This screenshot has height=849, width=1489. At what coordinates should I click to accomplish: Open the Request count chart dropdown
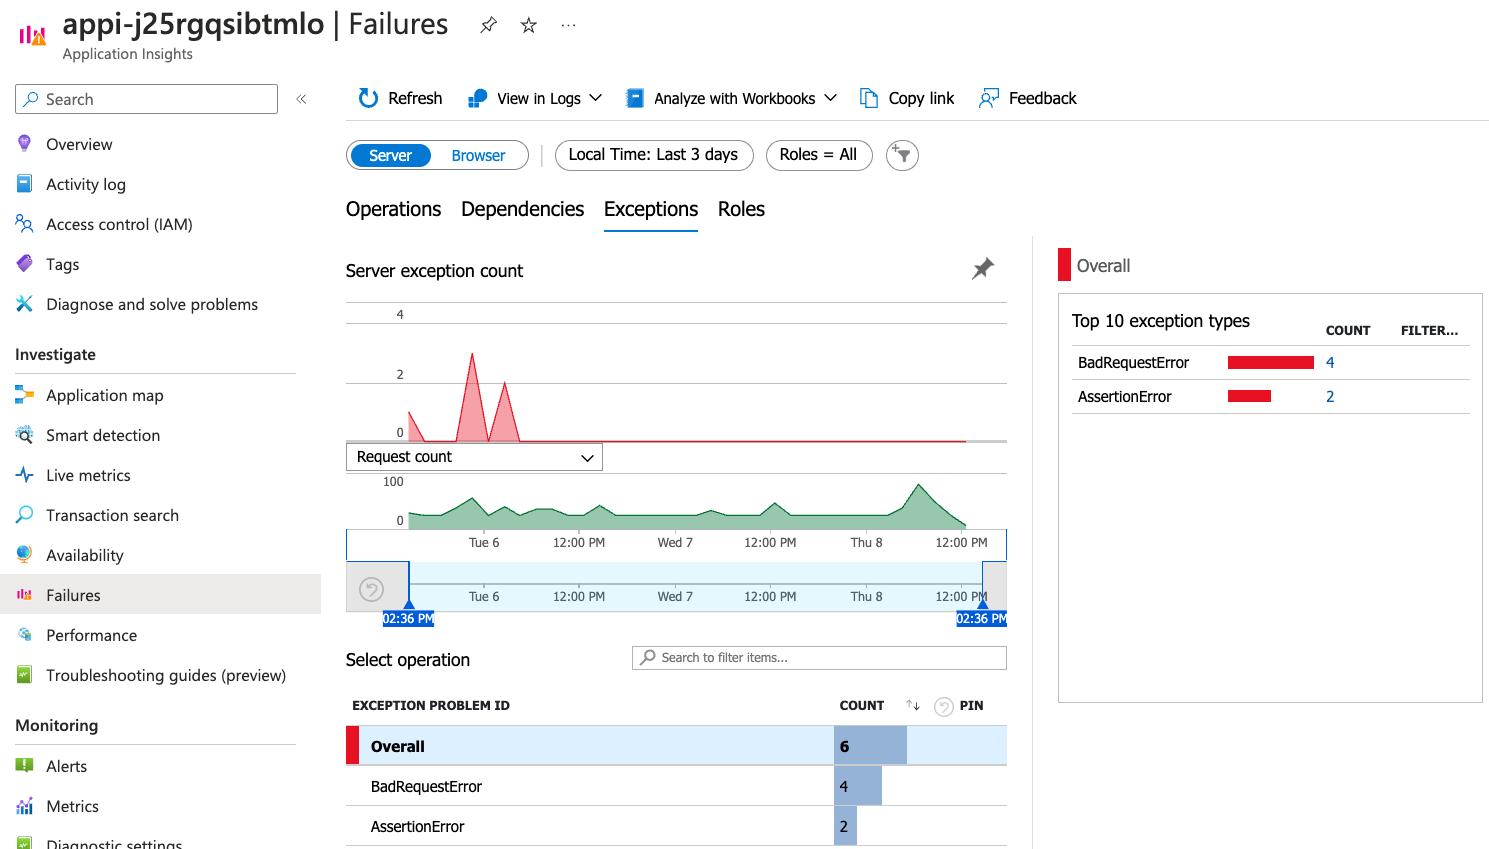click(x=474, y=457)
